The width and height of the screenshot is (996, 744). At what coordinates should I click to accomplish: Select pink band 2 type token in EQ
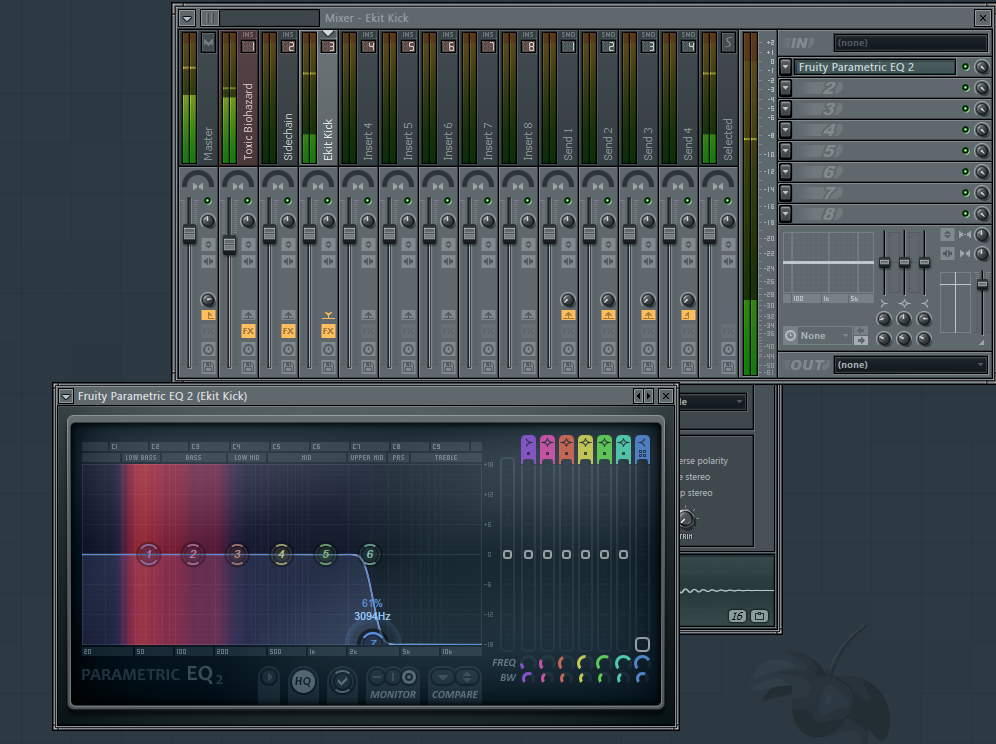click(548, 449)
